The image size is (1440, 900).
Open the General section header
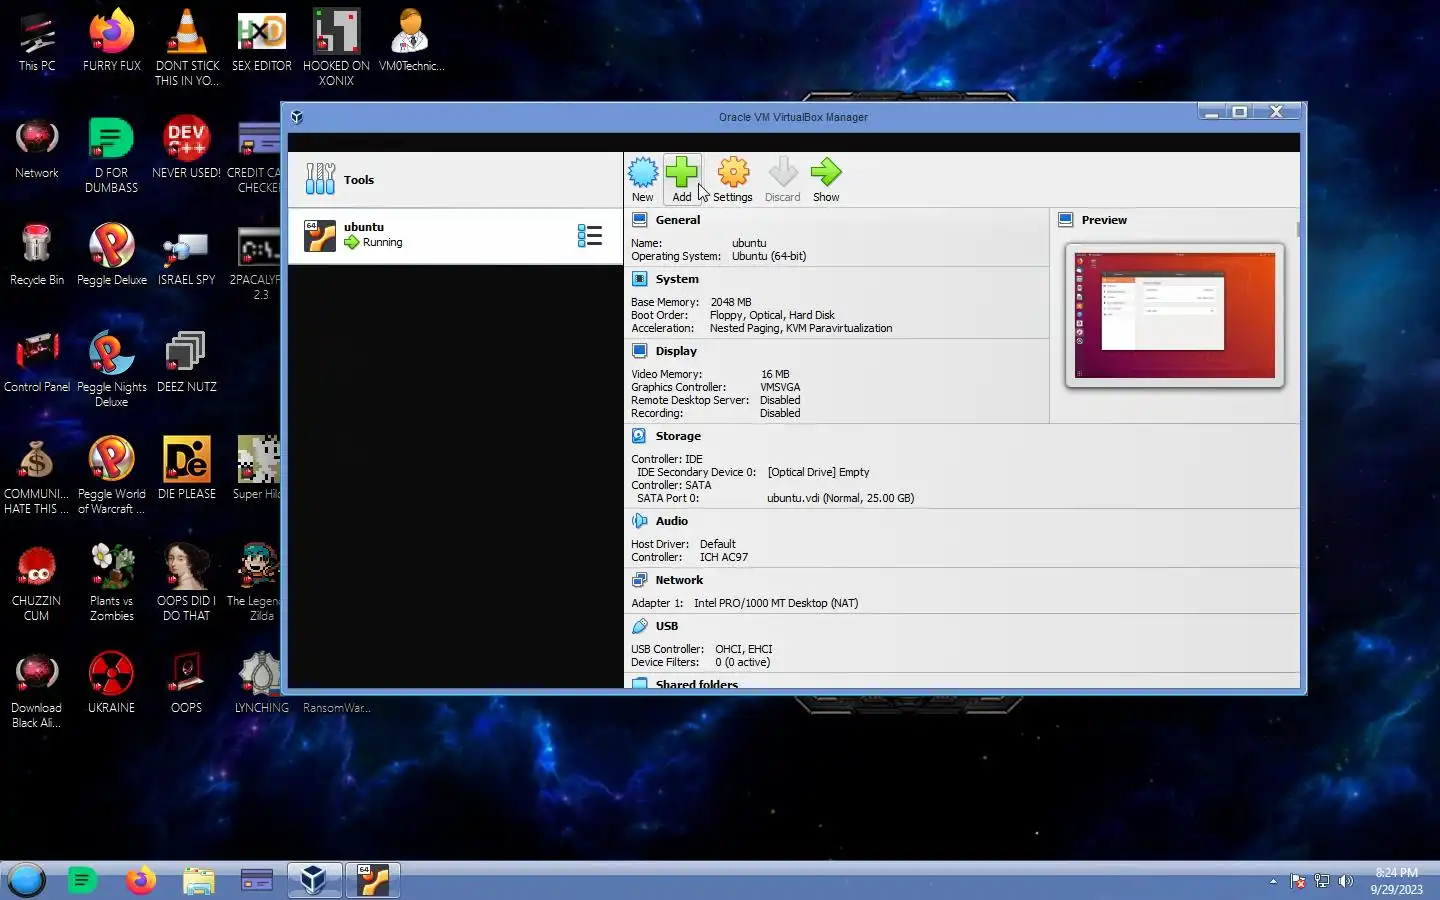click(678, 220)
